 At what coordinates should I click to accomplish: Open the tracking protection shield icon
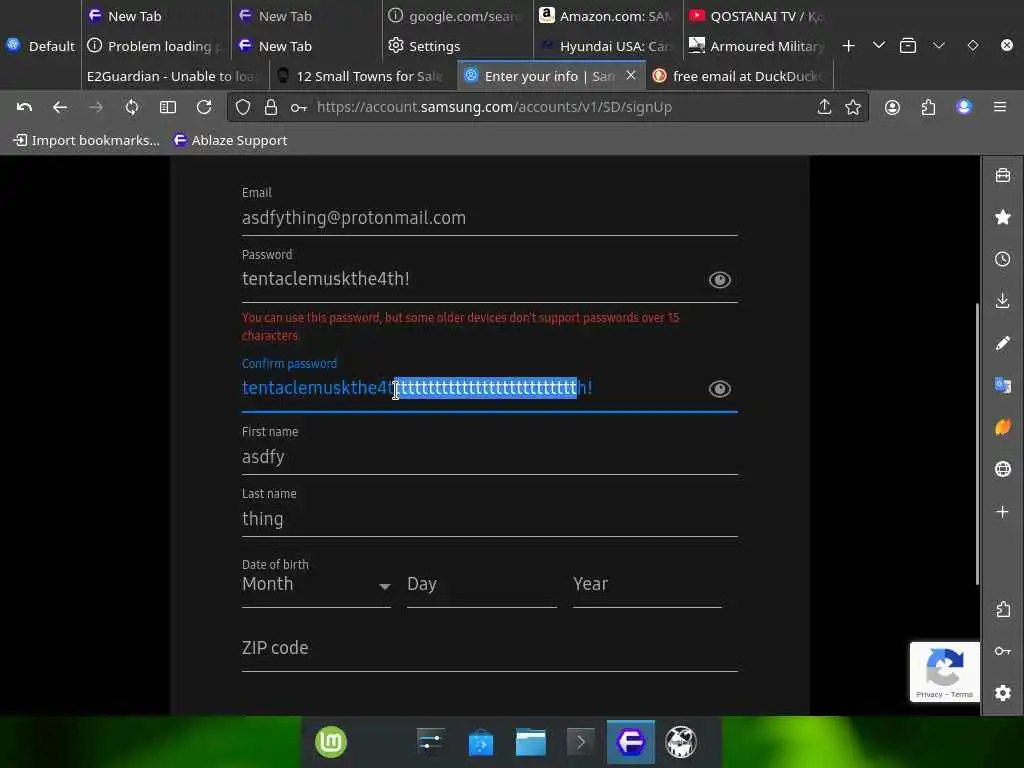pos(243,107)
